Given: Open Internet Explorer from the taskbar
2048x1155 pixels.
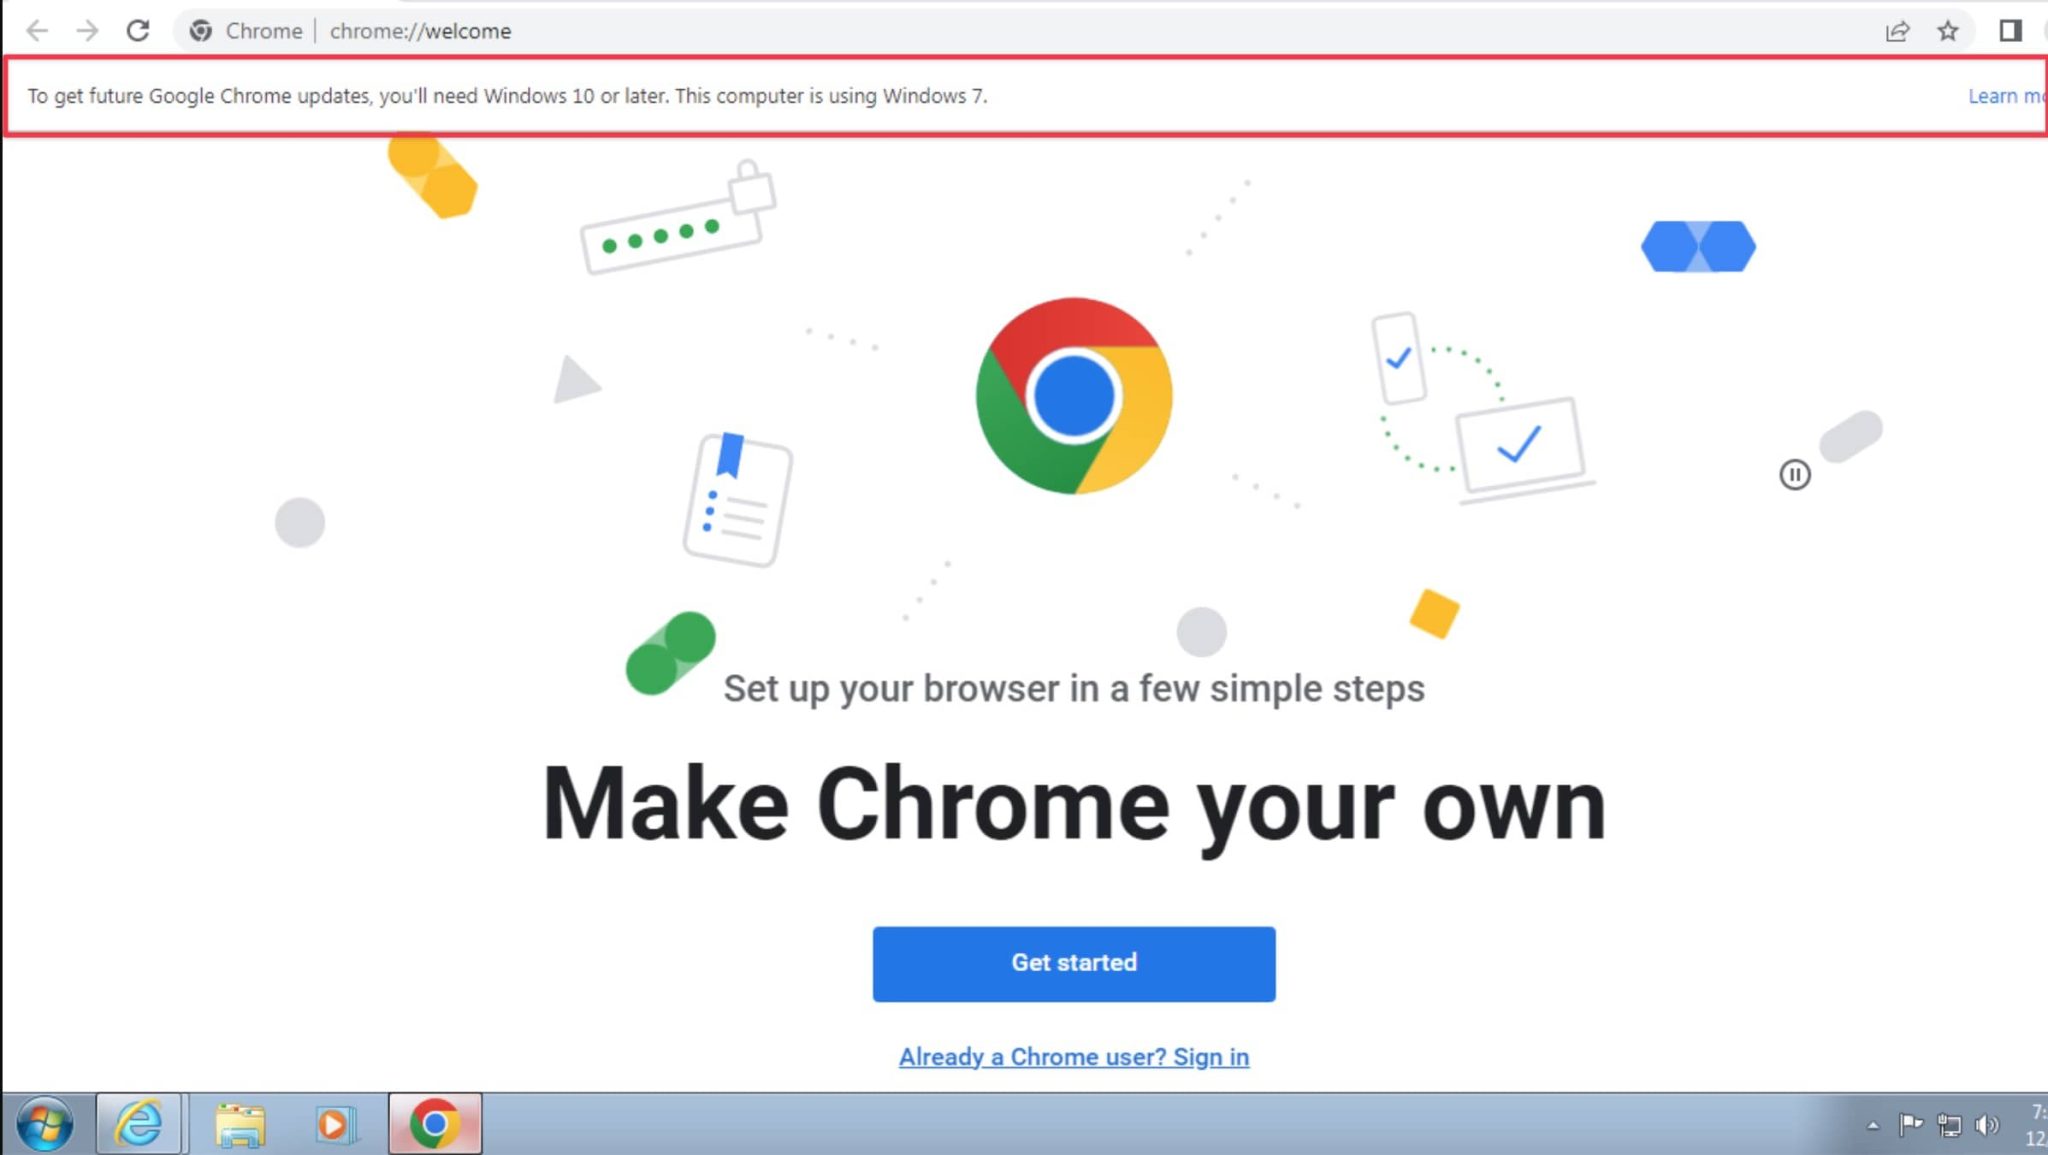Looking at the screenshot, I should coord(139,1124).
